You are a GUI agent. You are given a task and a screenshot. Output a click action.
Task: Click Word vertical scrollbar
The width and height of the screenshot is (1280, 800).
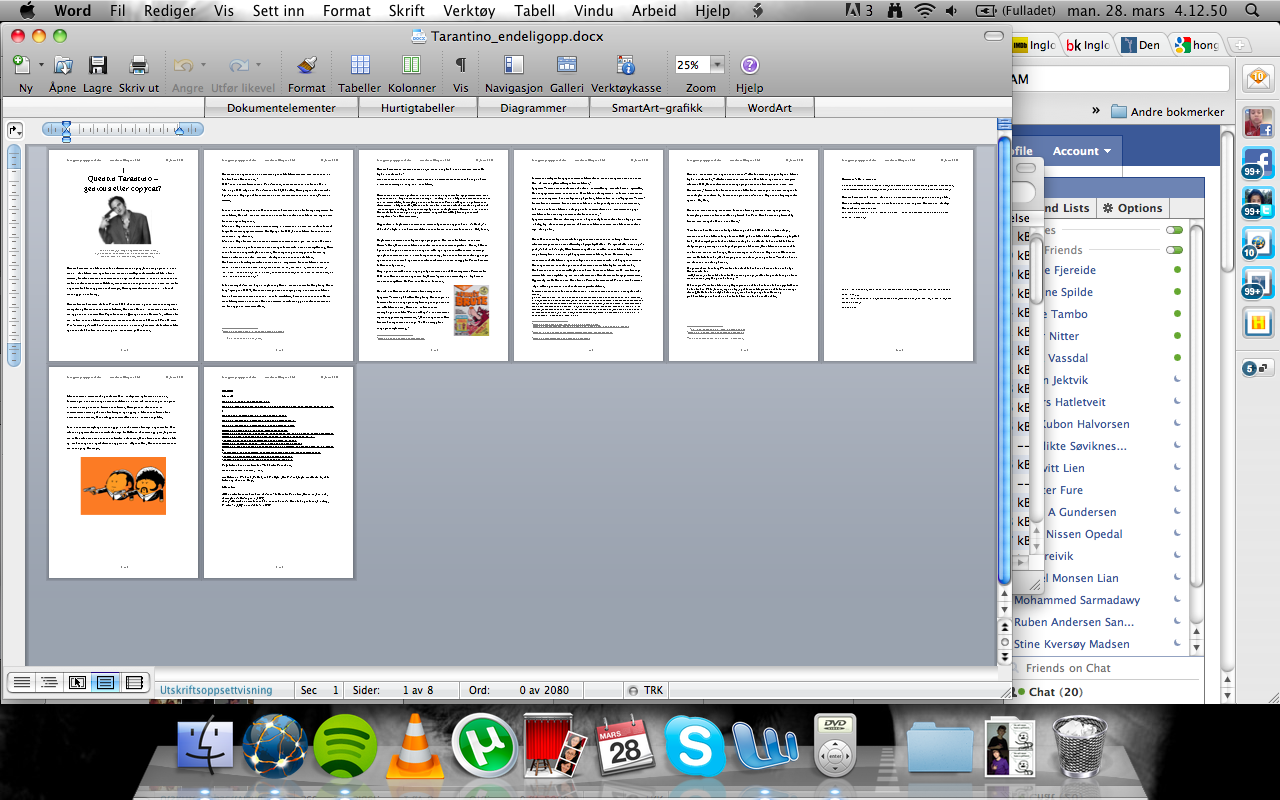click(1004, 360)
